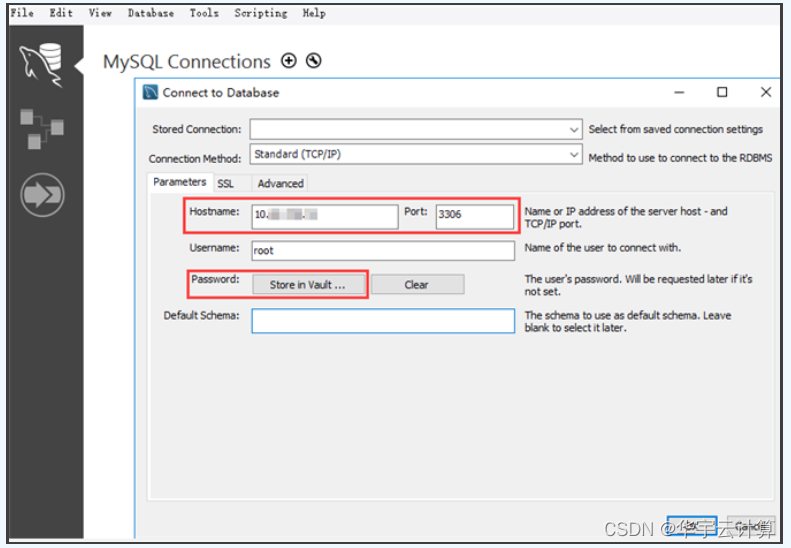Viewport: 791px width, 548px height.
Task: Maximize the Connect to Database dialog
Action: pos(722,92)
